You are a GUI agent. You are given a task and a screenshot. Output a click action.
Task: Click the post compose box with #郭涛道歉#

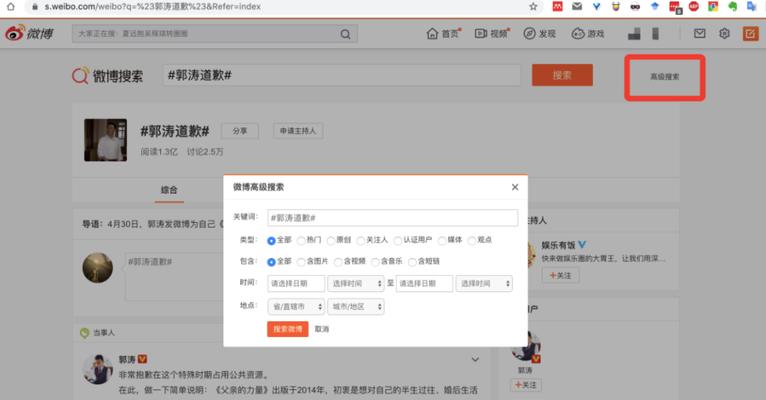174,276
